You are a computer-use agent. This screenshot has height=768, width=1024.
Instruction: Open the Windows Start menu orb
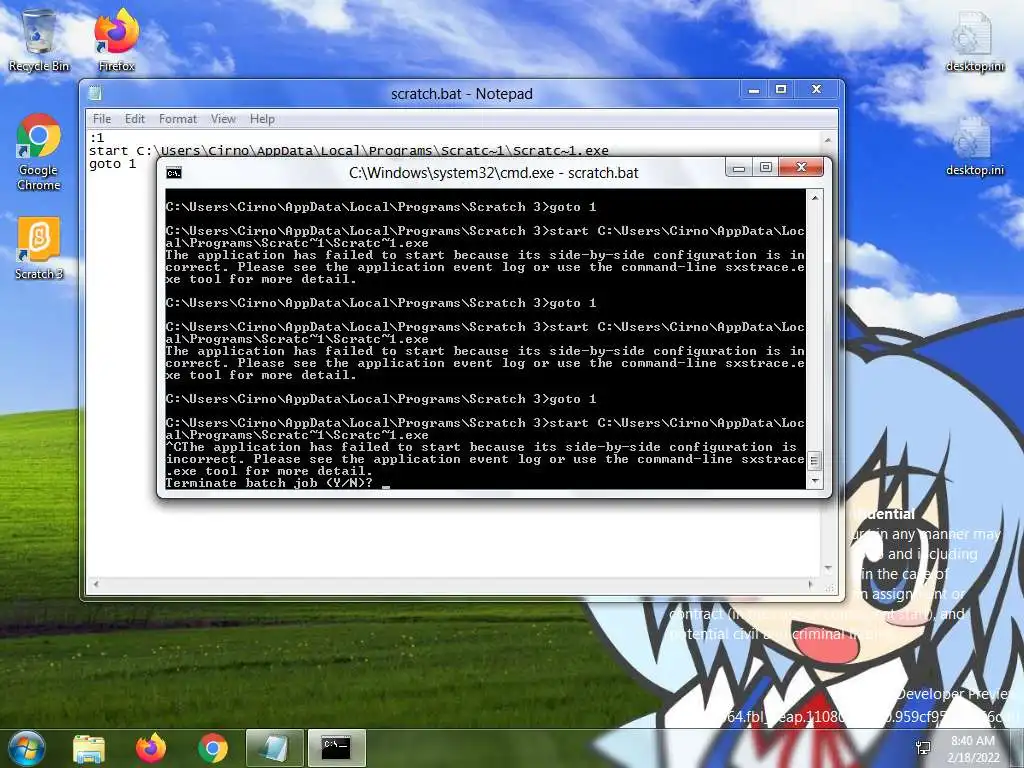coord(26,748)
